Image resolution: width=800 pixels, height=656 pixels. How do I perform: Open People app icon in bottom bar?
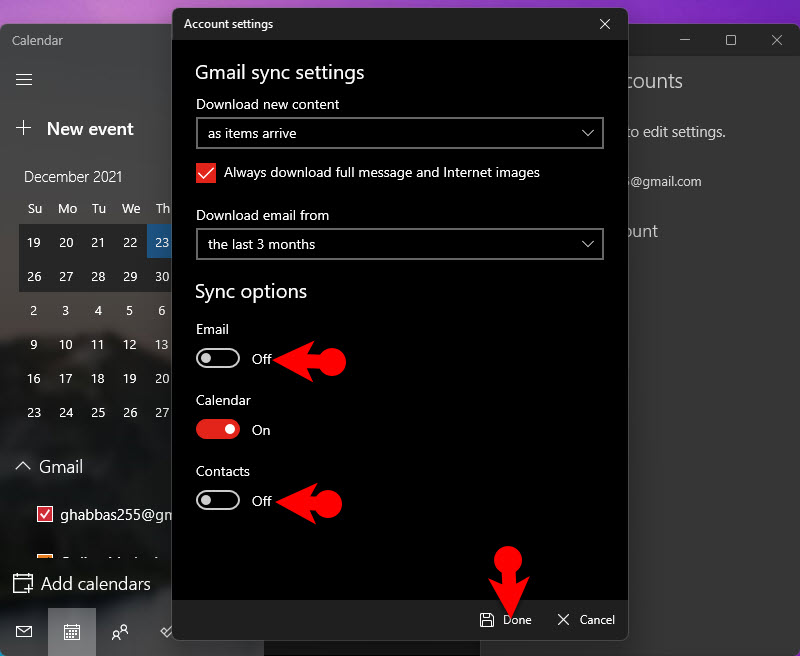[x=120, y=632]
